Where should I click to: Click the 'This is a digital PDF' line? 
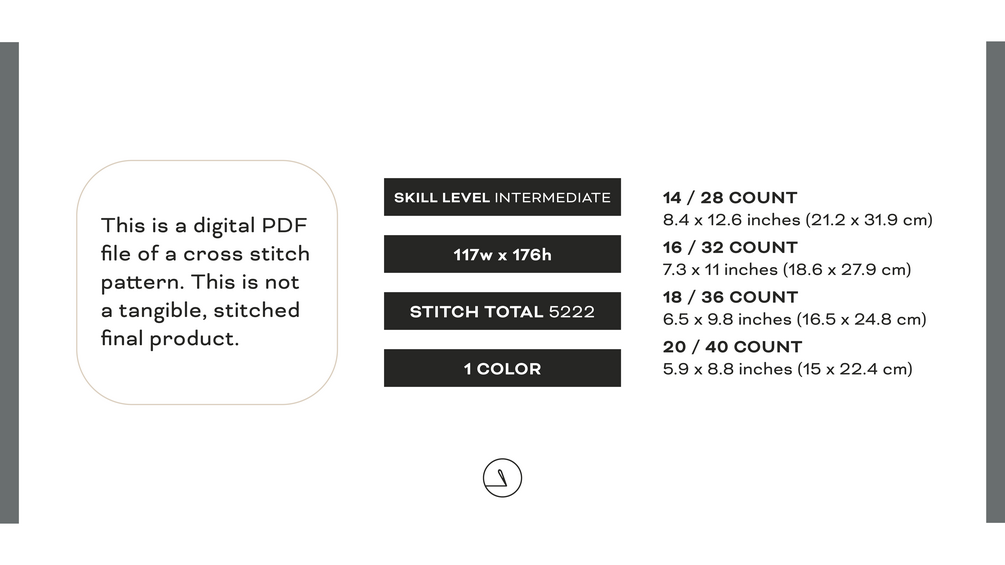[x=204, y=225]
